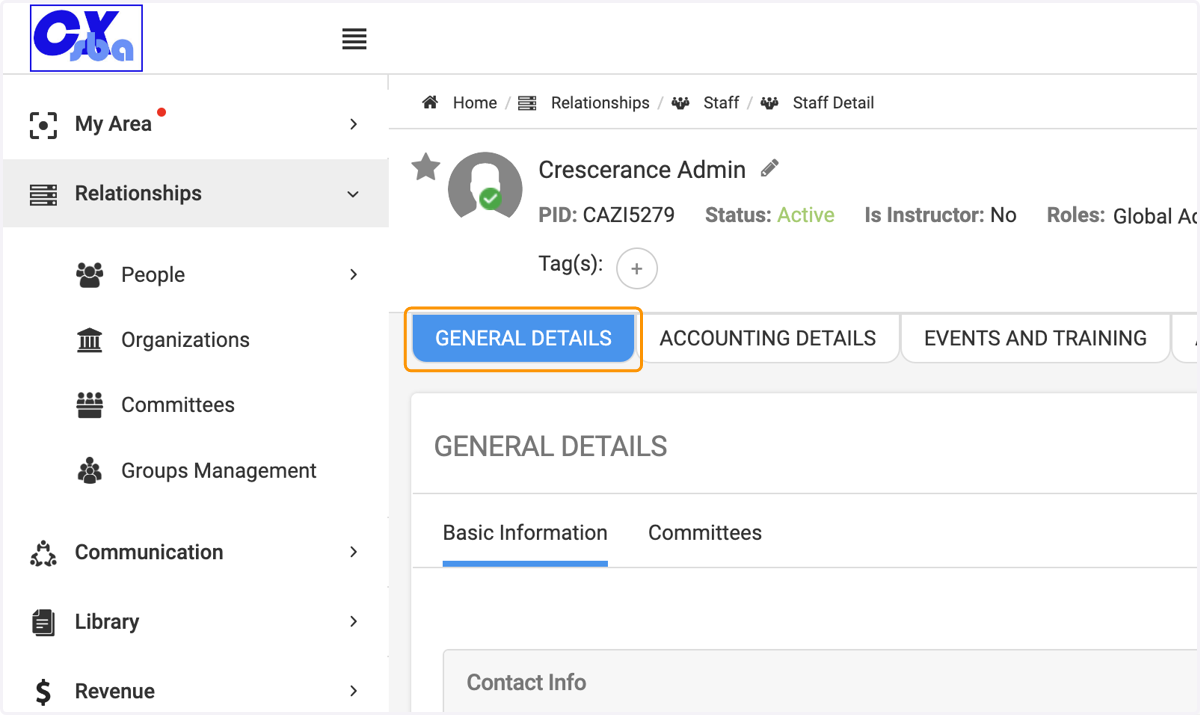Select the Basic Information sub-tab

coord(525,533)
